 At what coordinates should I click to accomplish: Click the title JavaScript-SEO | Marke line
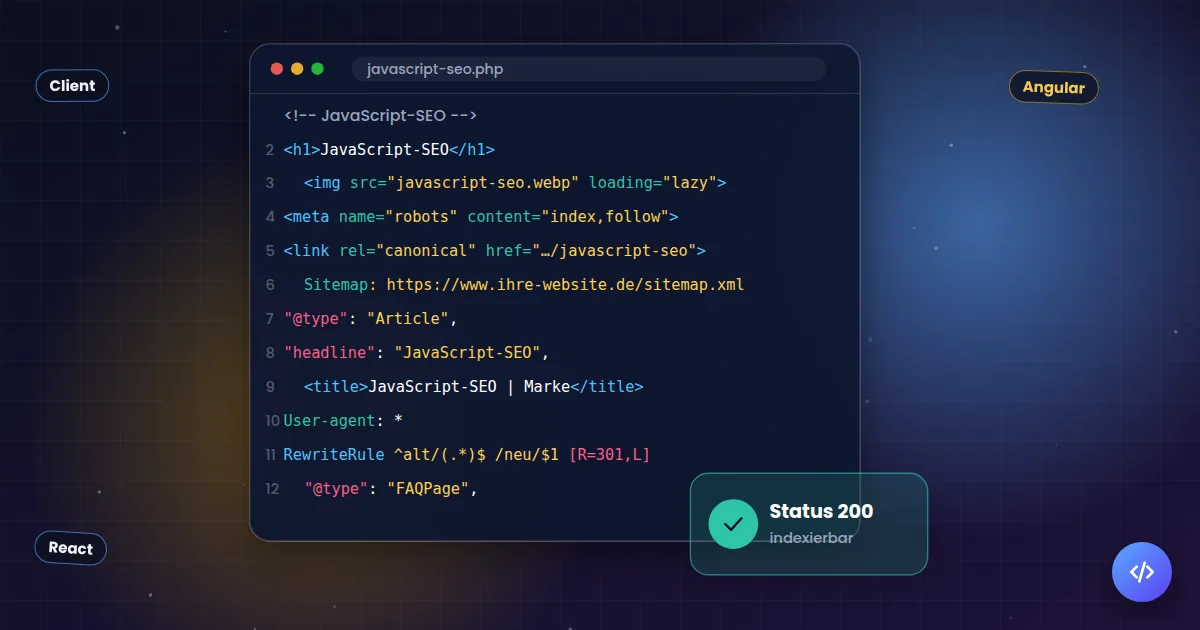point(474,387)
